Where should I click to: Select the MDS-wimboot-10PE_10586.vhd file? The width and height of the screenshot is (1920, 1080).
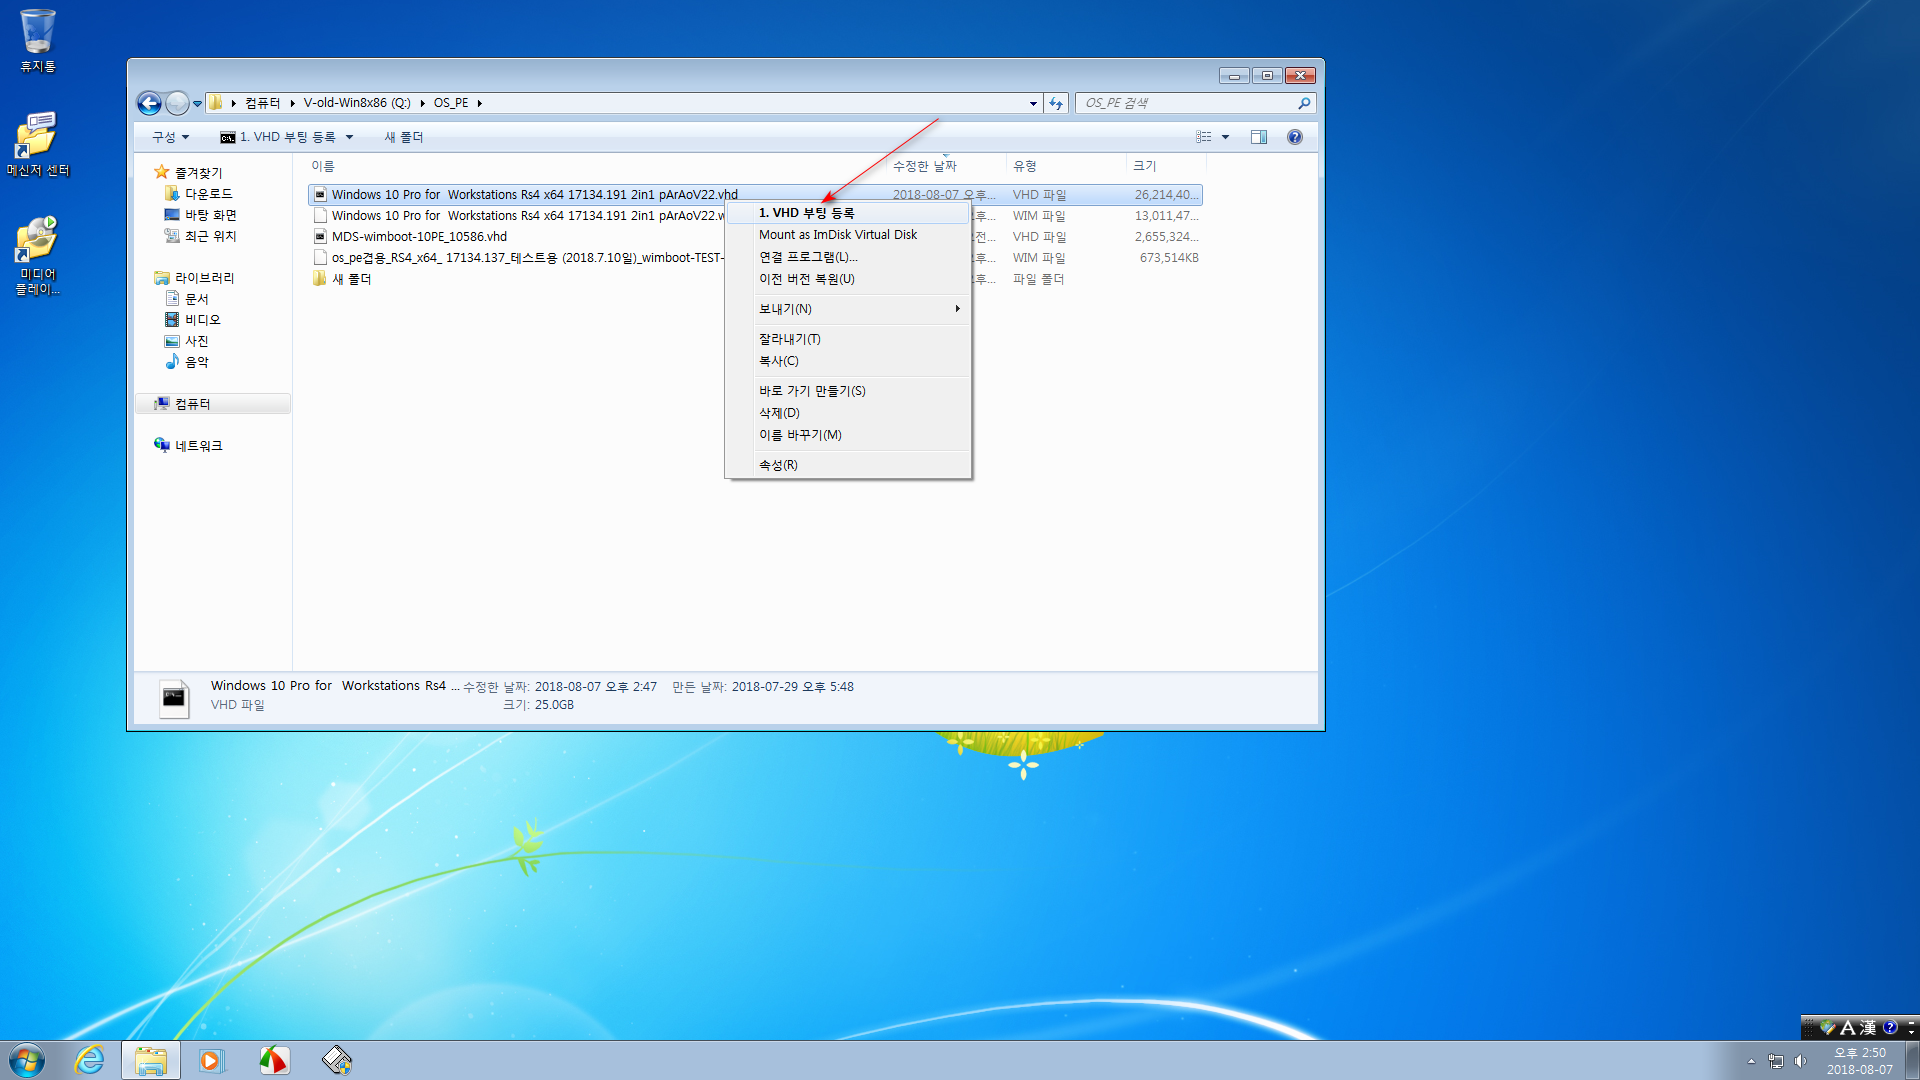tap(419, 237)
